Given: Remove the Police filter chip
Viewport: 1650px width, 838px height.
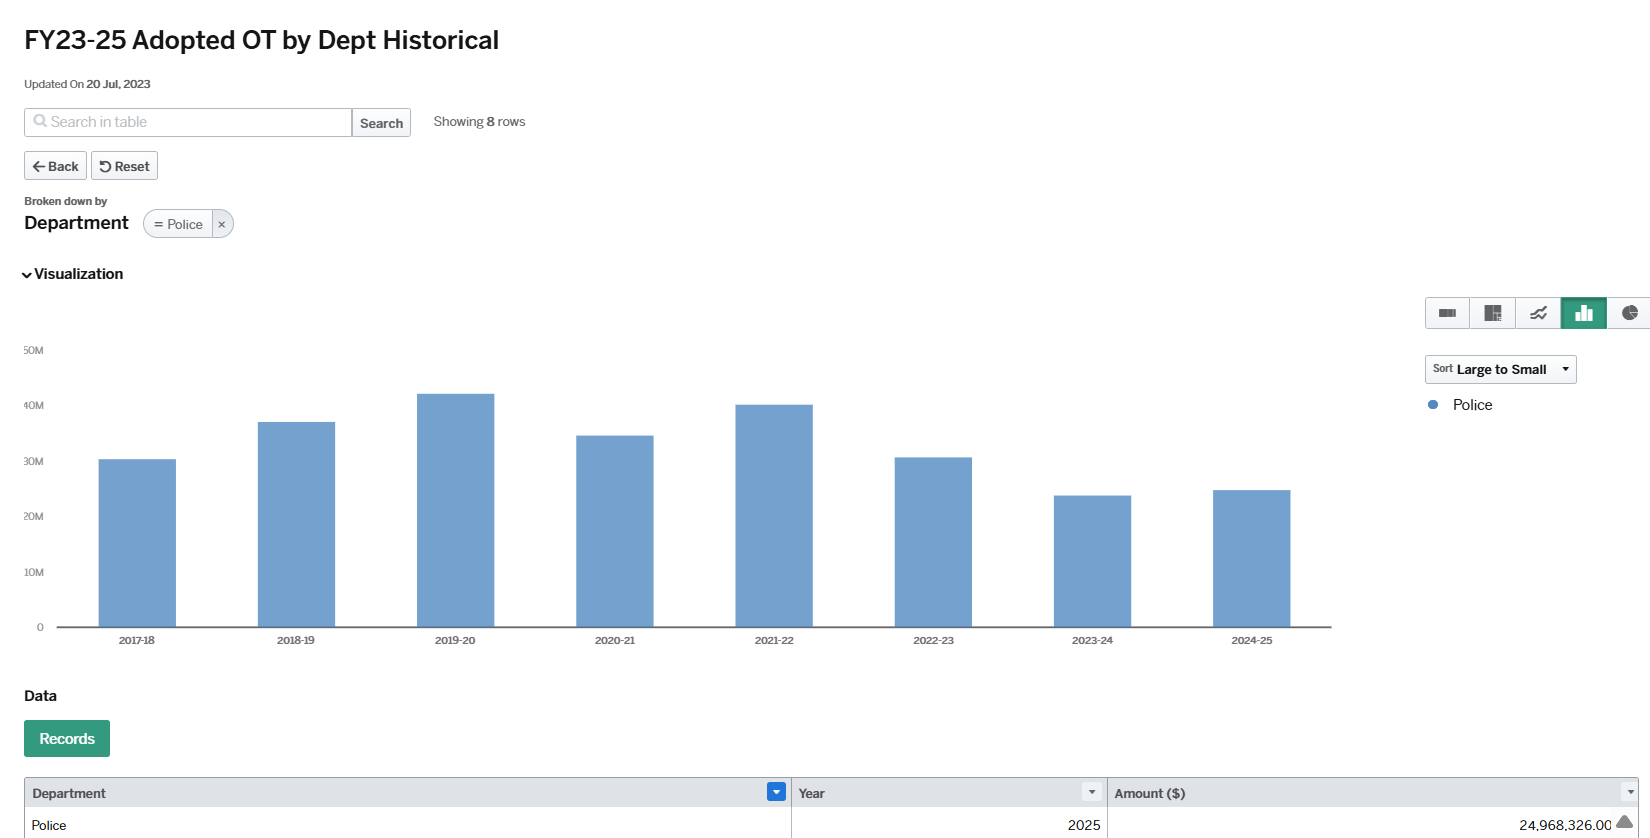Looking at the screenshot, I should [222, 224].
